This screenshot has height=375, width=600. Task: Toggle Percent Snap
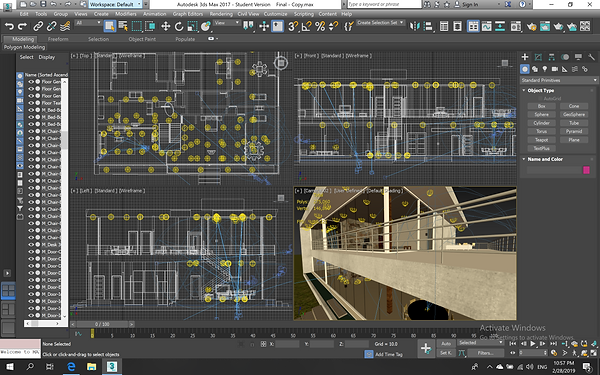[x=320, y=26]
